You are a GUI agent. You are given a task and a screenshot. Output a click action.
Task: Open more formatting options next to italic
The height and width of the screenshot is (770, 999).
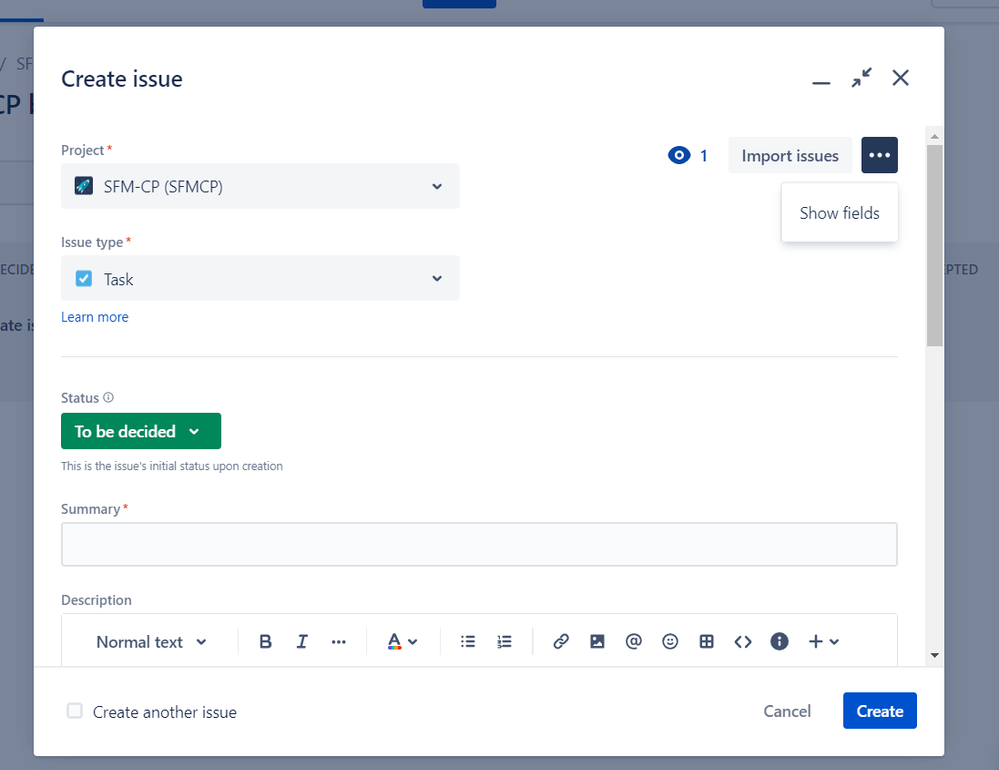coord(338,641)
